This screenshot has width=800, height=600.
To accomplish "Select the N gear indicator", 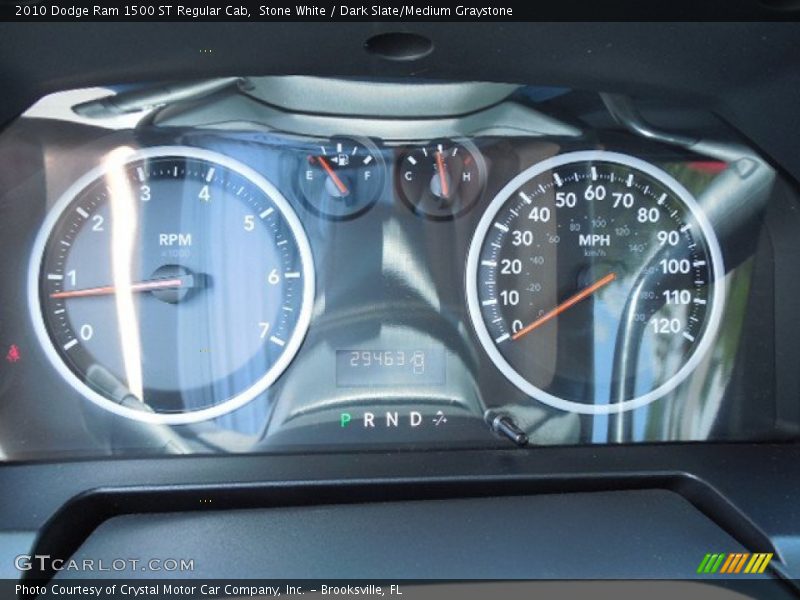I will (x=392, y=419).
